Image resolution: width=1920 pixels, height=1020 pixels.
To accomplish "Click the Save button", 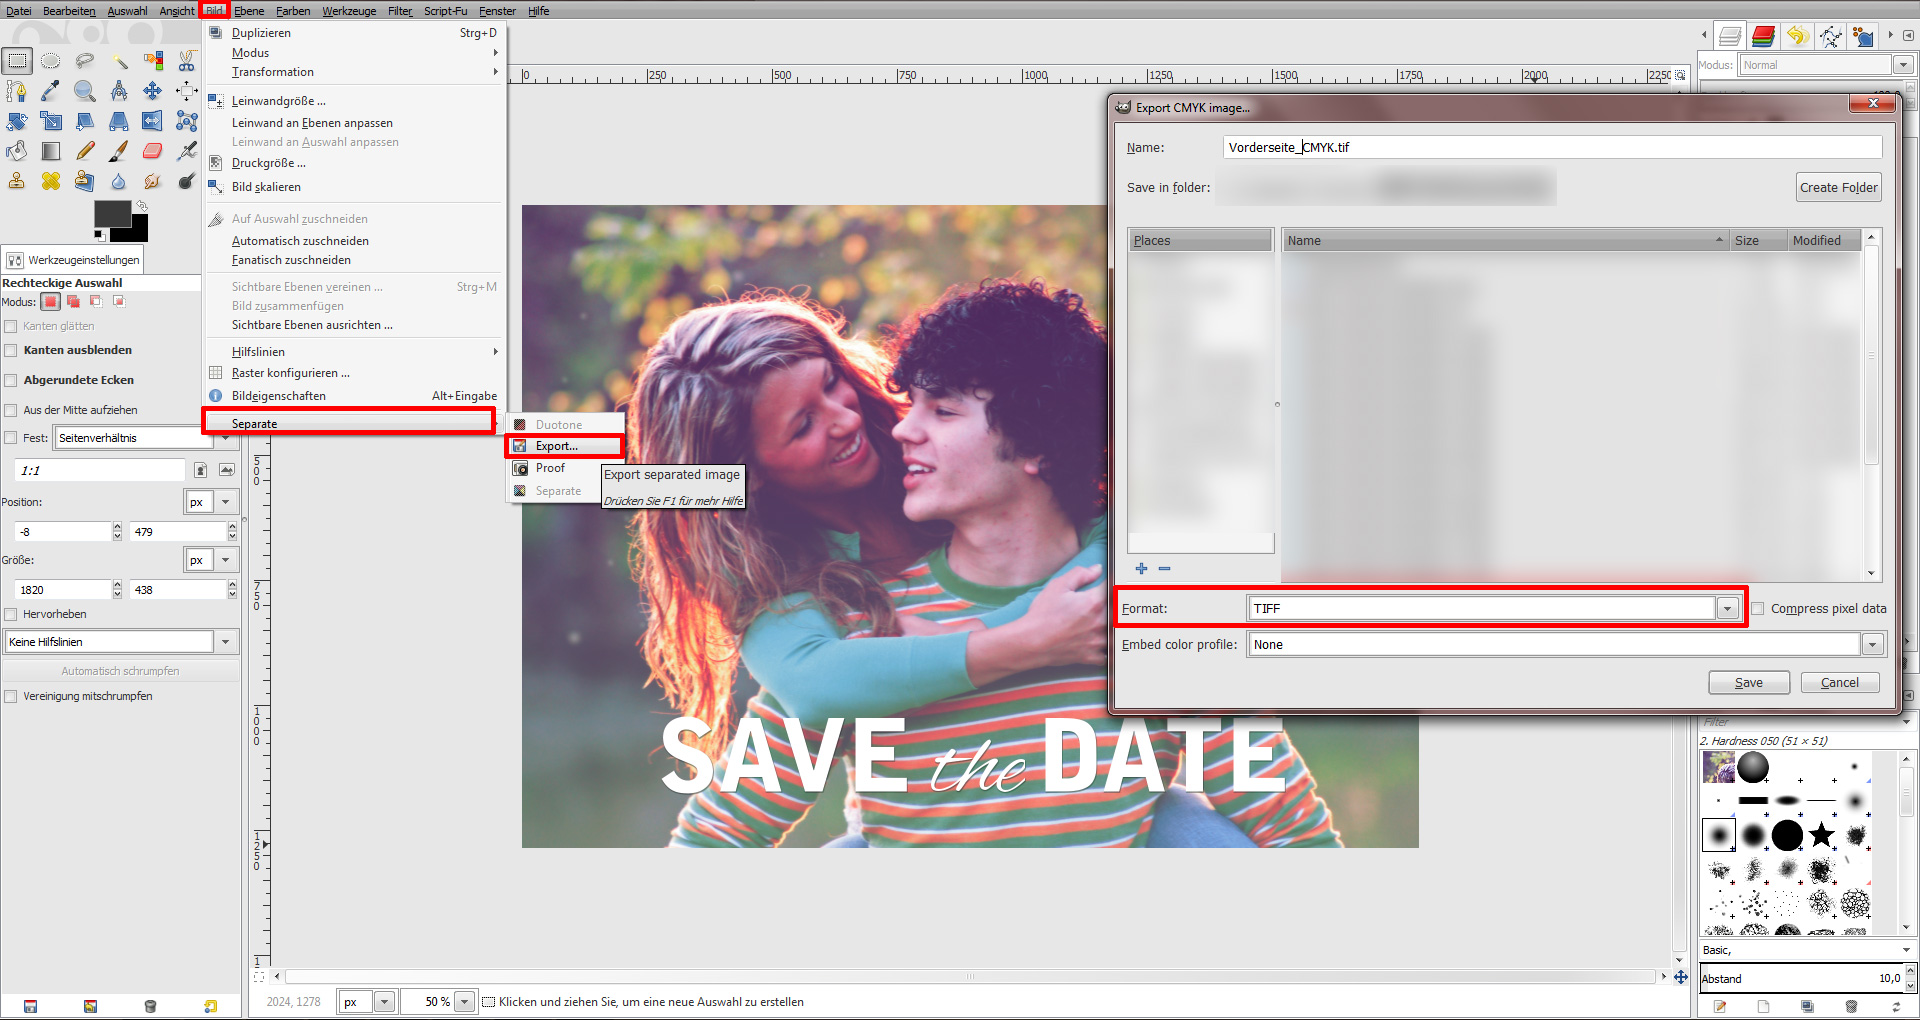I will tap(1748, 683).
